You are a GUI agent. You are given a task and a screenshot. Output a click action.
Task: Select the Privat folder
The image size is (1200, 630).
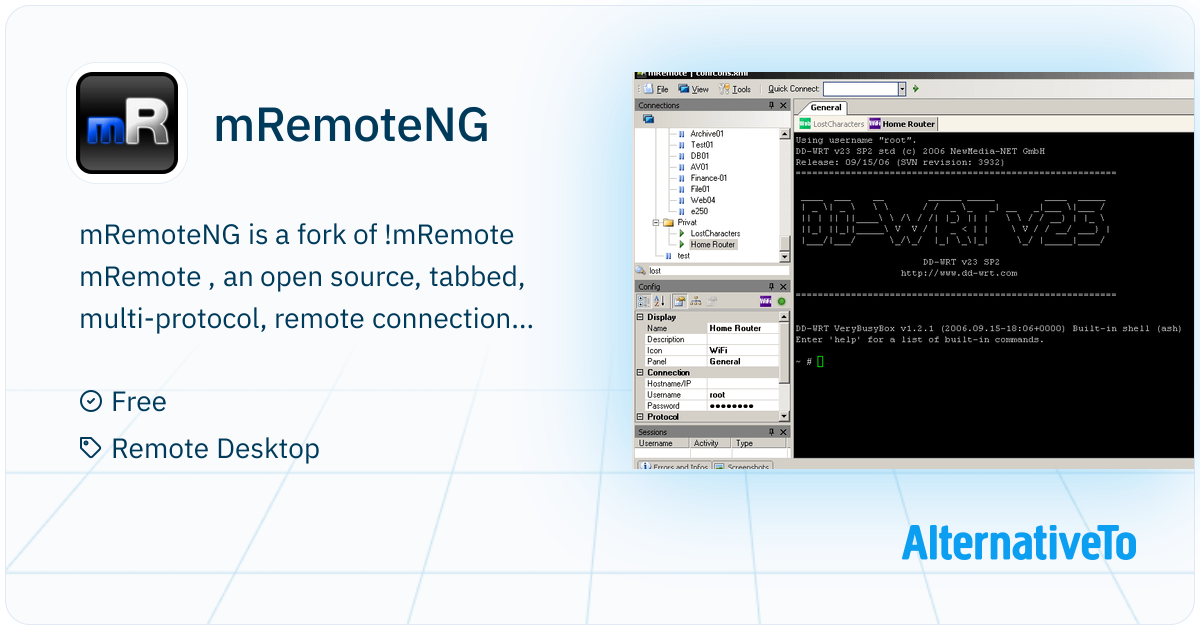click(x=687, y=223)
